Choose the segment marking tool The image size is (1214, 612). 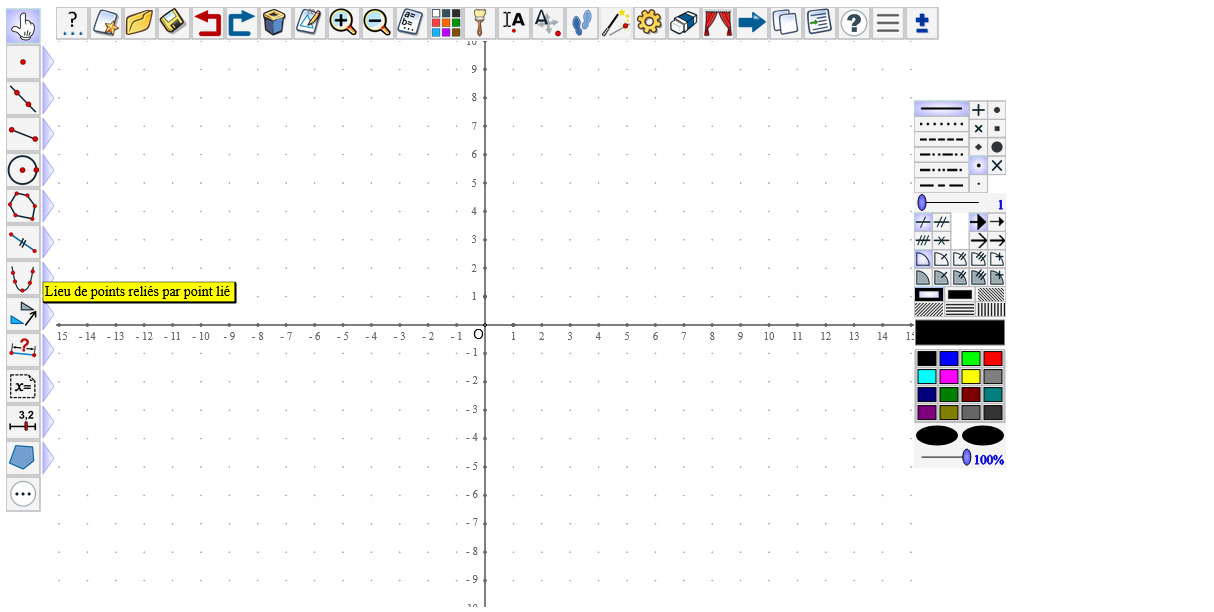pos(23,242)
